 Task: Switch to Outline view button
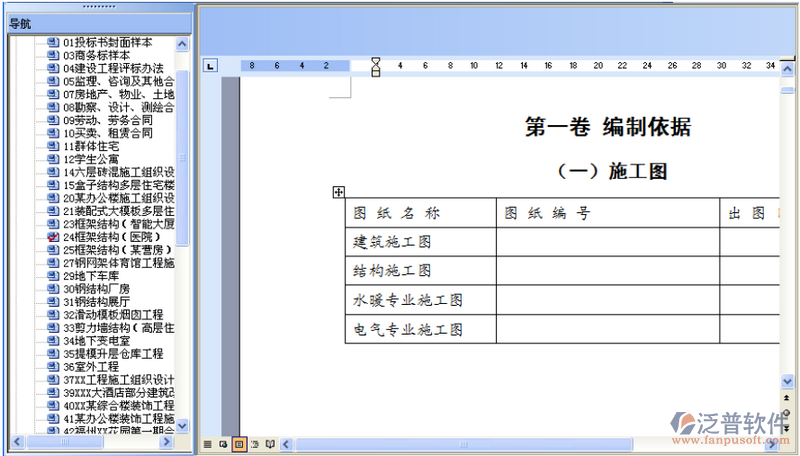click(x=255, y=444)
